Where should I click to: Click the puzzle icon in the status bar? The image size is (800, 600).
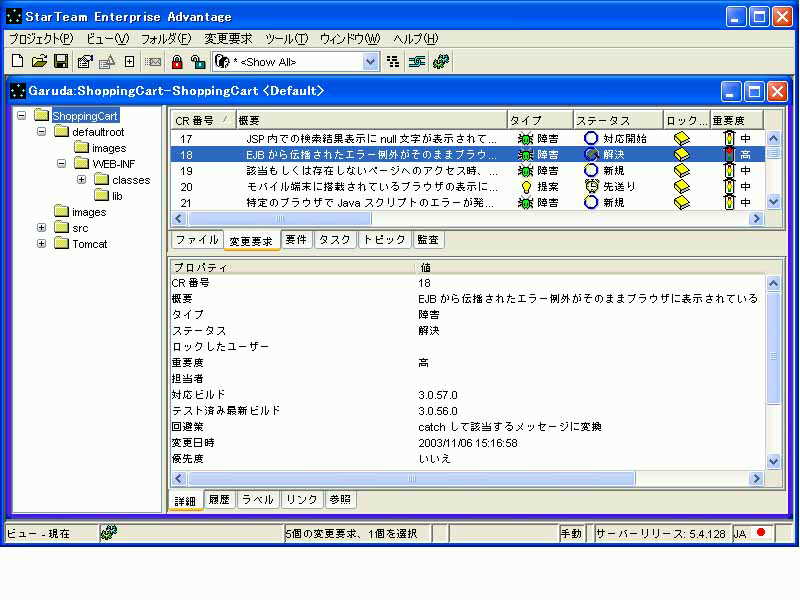(x=108, y=533)
